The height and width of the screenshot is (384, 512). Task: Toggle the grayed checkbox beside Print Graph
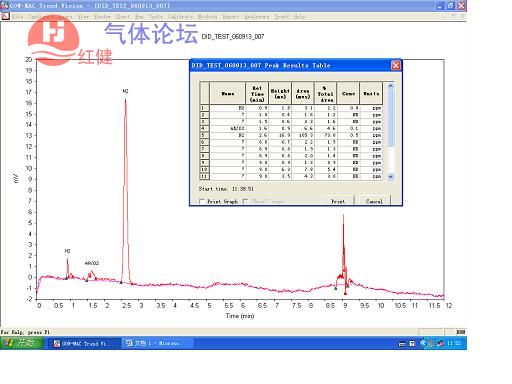tap(245, 201)
